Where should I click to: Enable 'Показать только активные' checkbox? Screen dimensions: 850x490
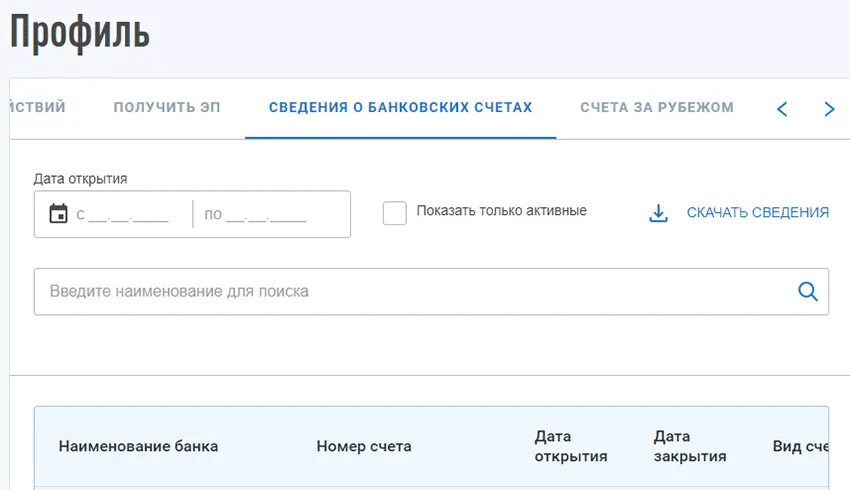(x=395, y=213)
